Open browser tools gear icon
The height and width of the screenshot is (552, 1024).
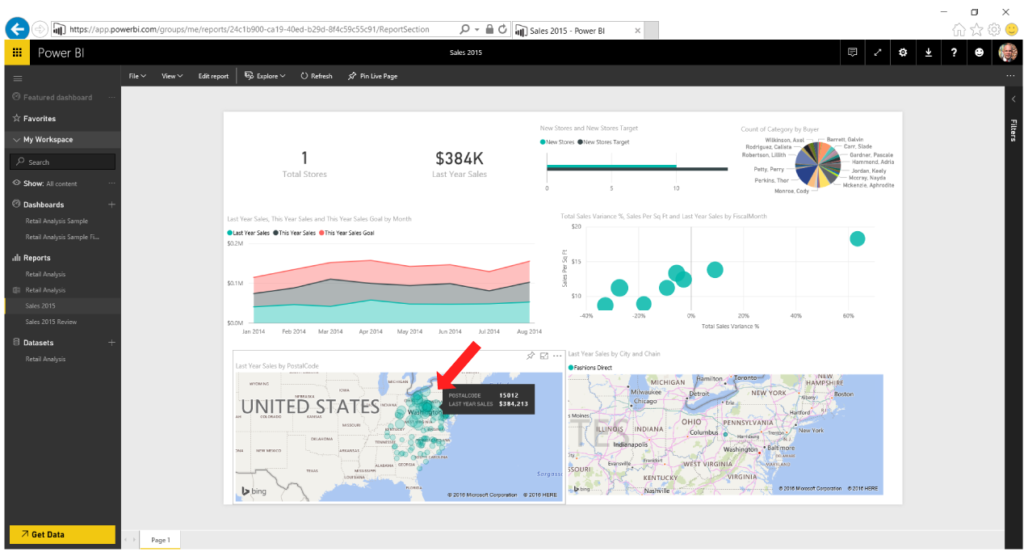pyautogui.click(x=994, y=29)
